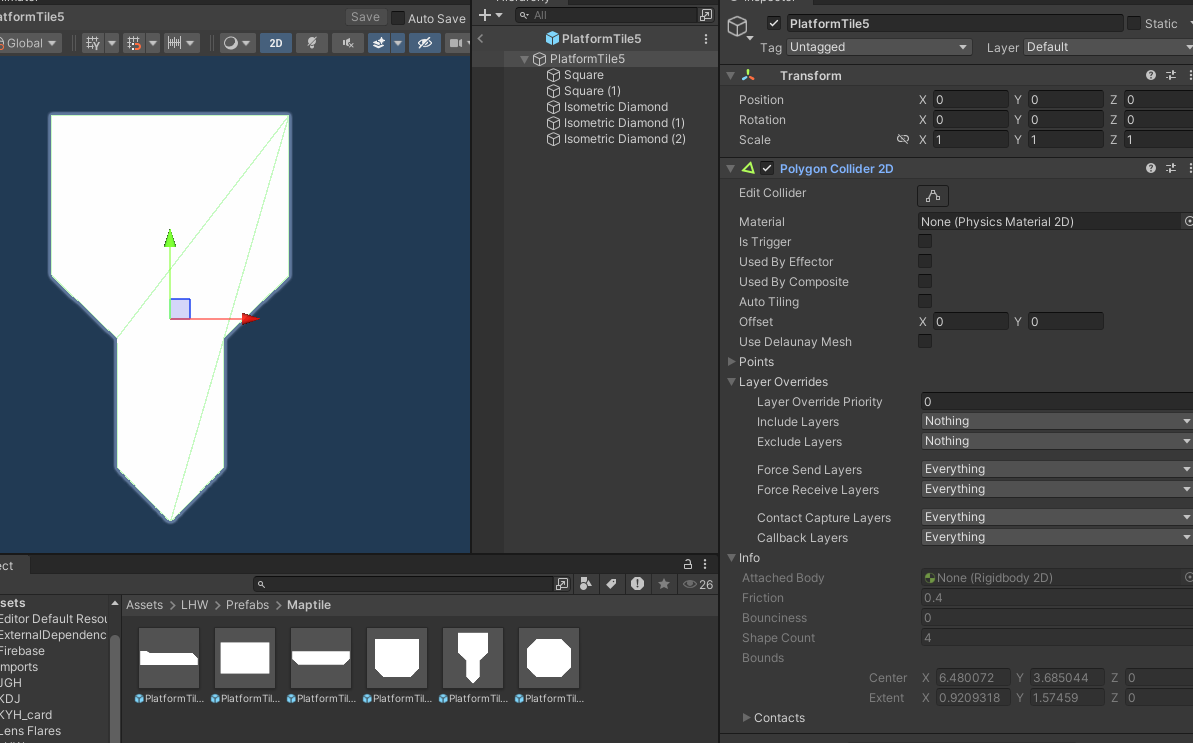
Task: Click the Scale constrain proportions link icon
Action: 903,140
